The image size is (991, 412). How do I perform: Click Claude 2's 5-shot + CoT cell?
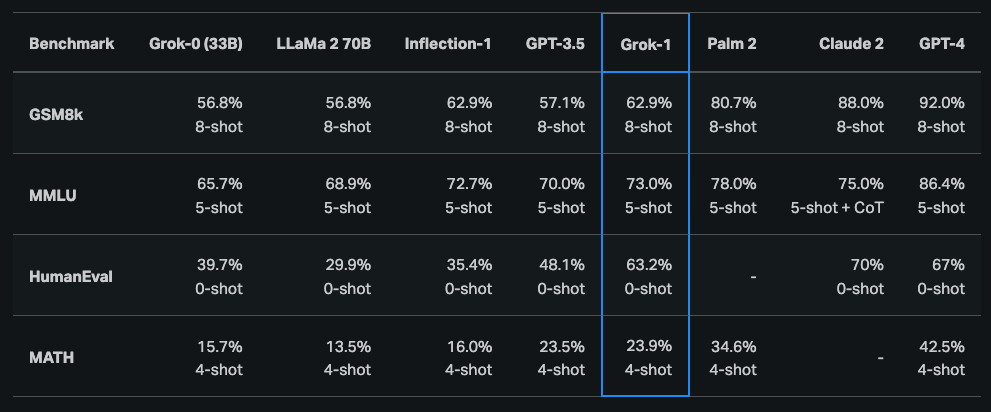(x=837, y=208)
